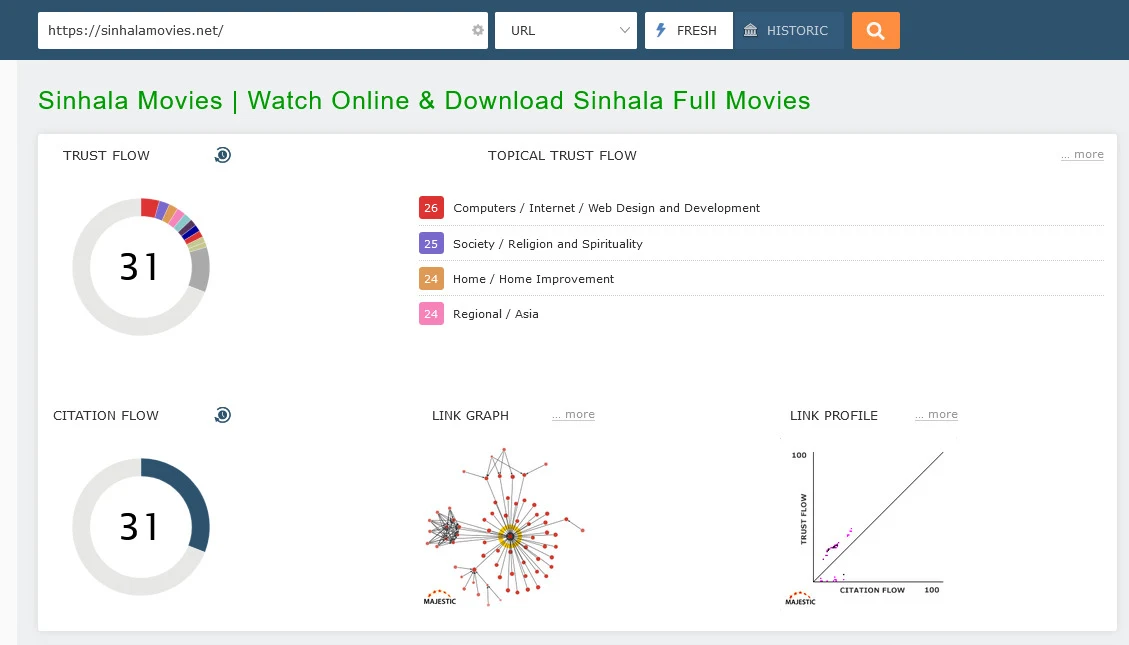Viewport: 1129px width, 645px height.
Task: Switch to the Fresh index
Action: tap(688, 30)
